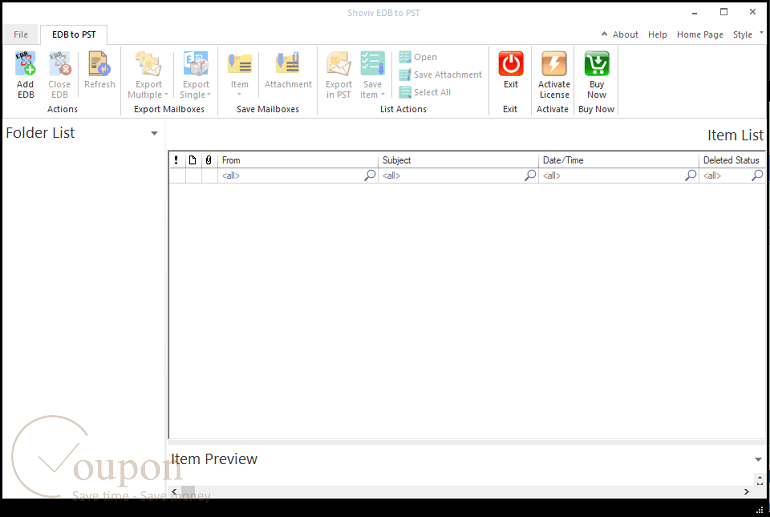Click Select All in List Actions
Viewport: 770px width, 517px height.
click(x=425, y=92)
